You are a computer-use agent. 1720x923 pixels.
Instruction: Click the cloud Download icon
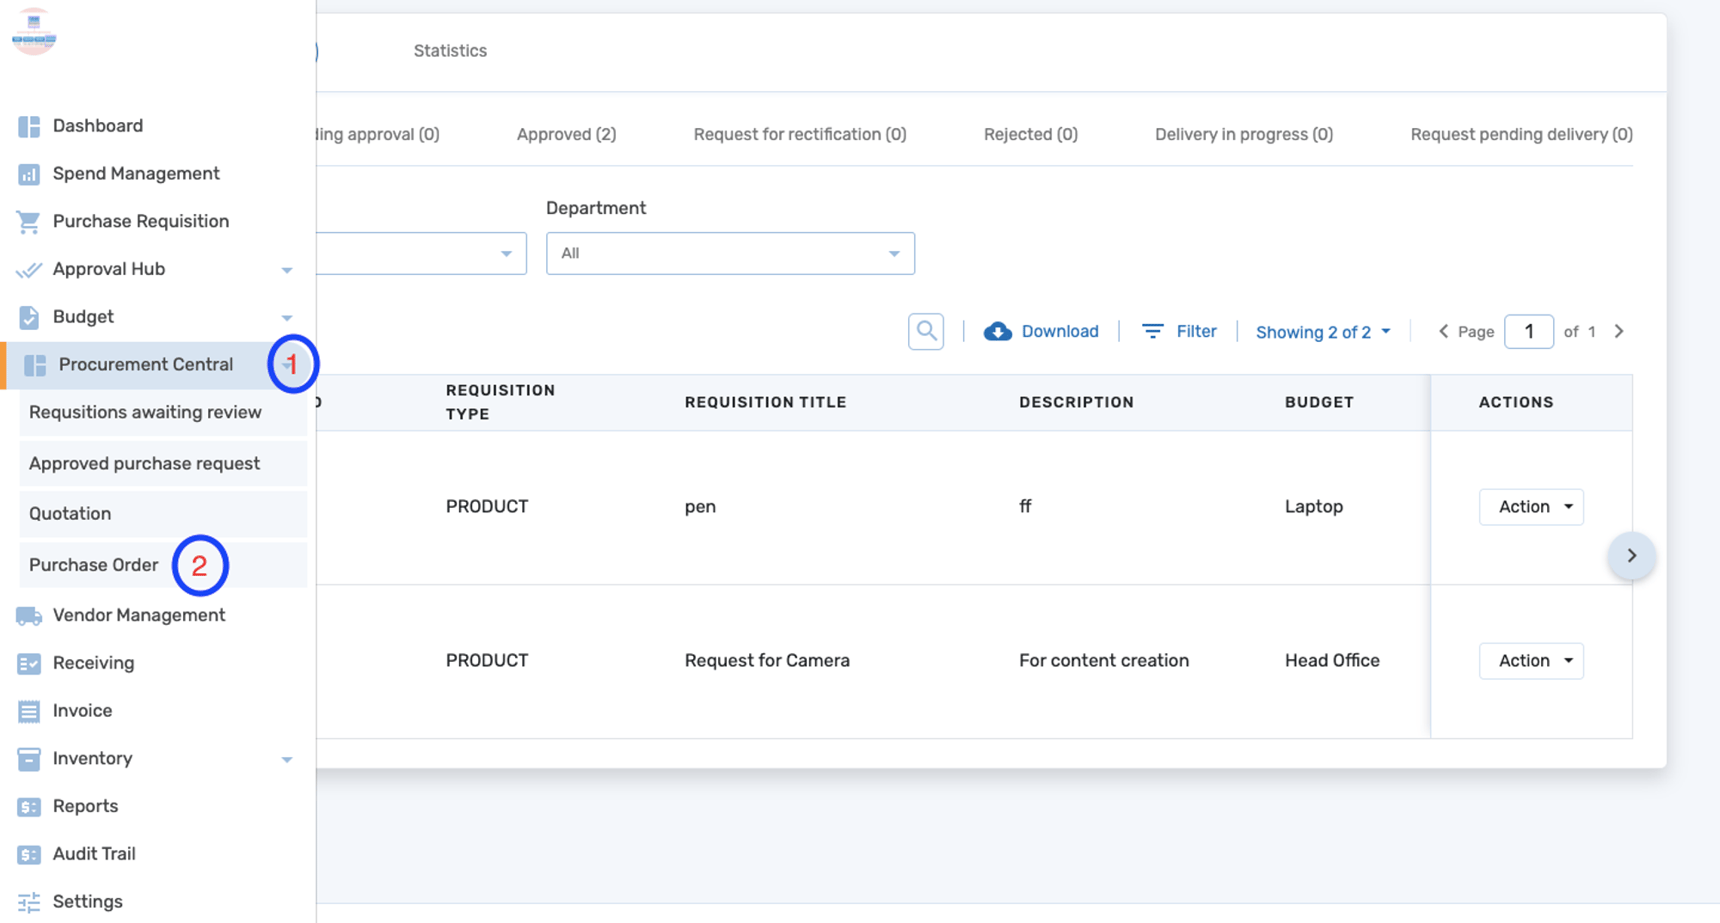(x=997, y=331)
